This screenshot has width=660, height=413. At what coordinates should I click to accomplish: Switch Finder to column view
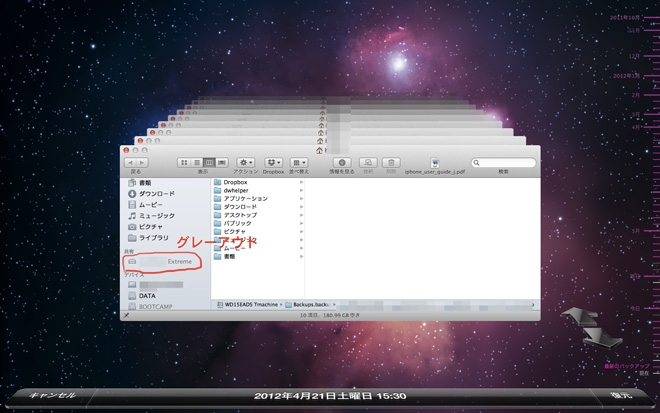pyautogui.click(x=209, y=163)
